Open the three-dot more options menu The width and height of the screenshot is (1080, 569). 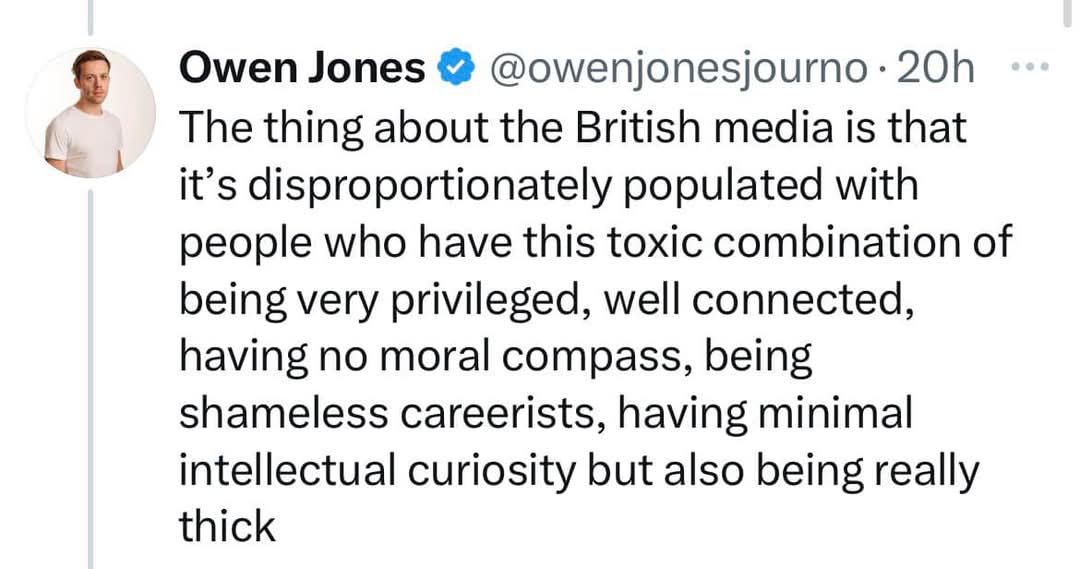click(1028, 67)
